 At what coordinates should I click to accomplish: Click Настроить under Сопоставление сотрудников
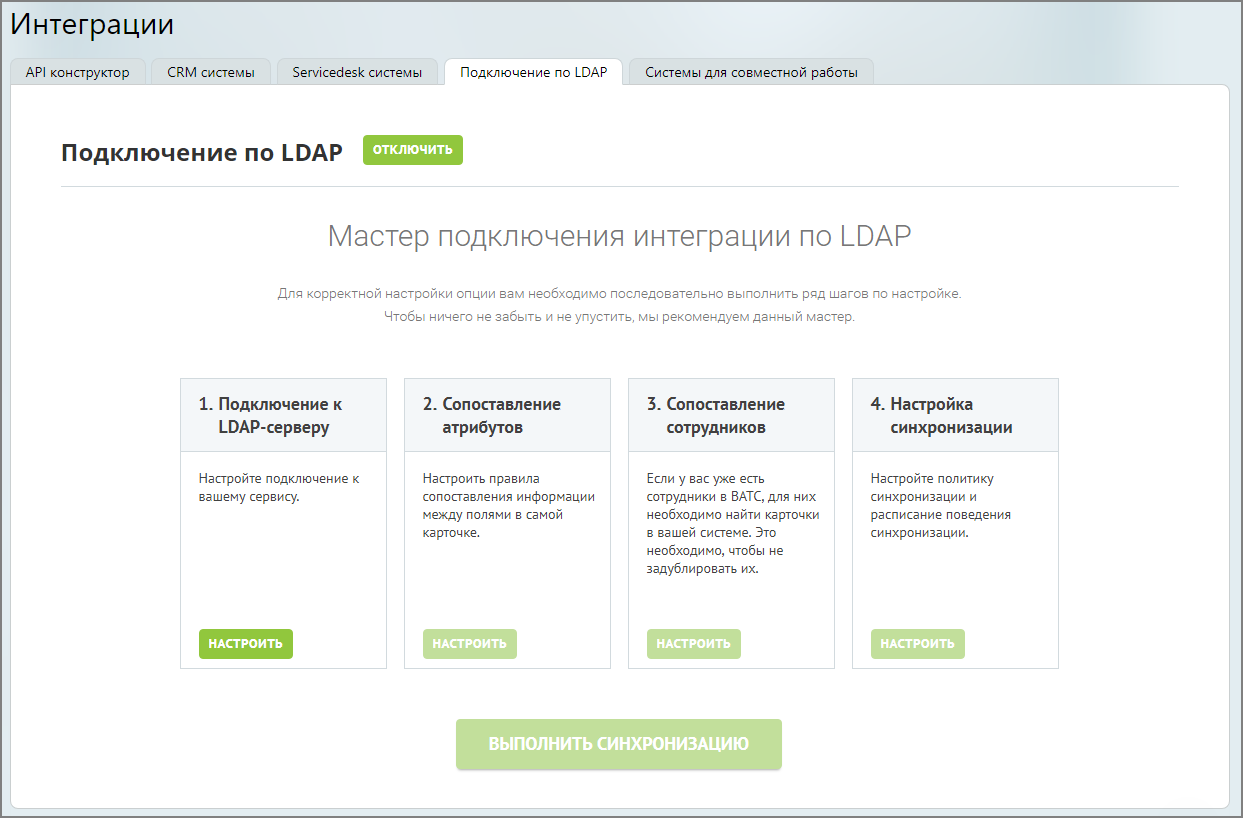click(694, 644)
